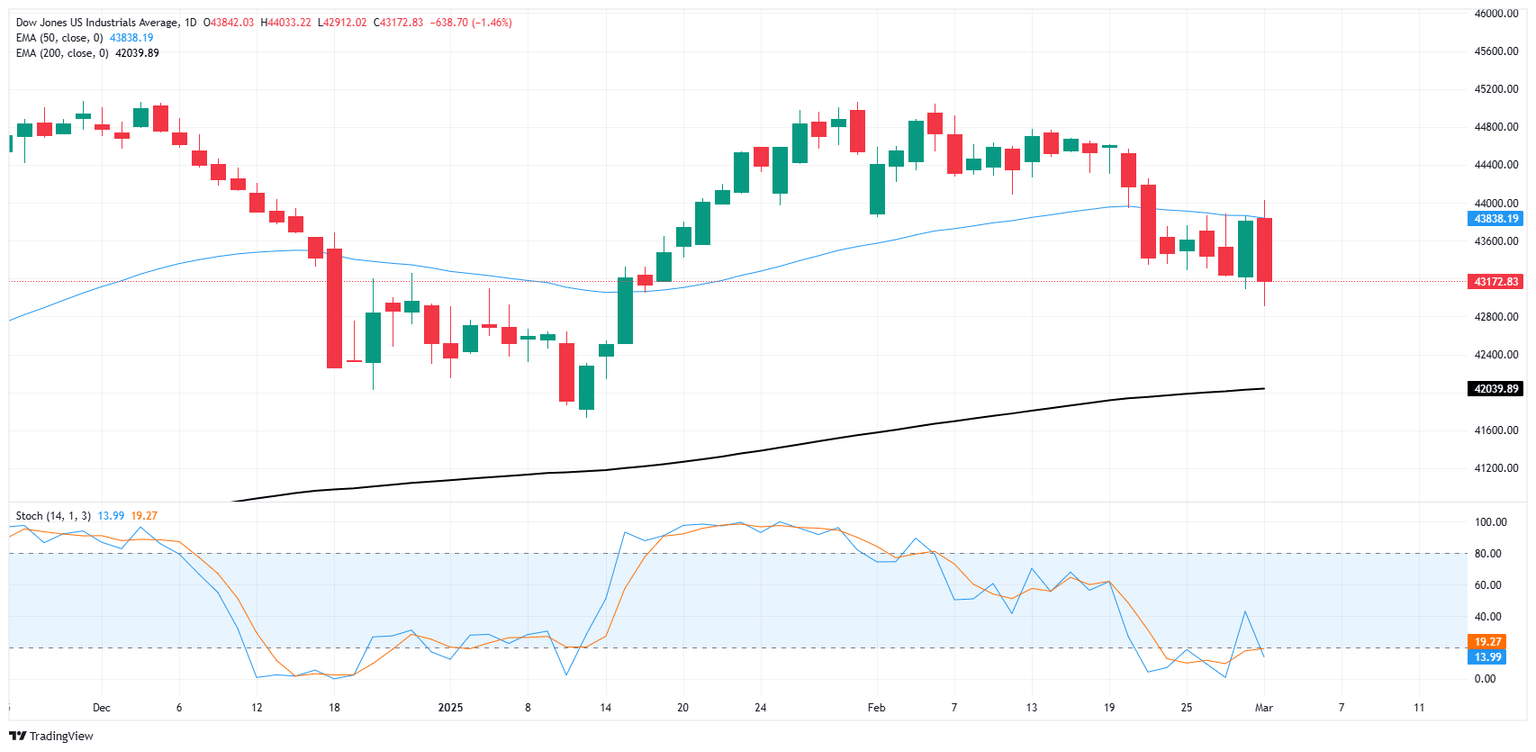1536x752 pixels.
Task: Click the Feb label on the time axis
Action: (877, 707)
